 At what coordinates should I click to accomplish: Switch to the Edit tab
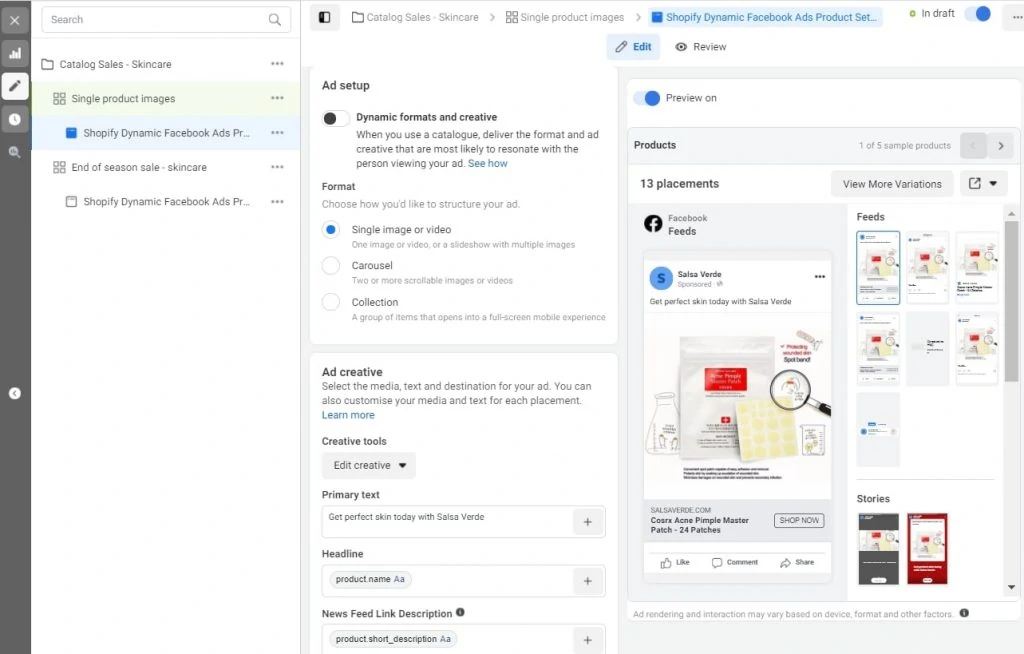pos(633,47)
